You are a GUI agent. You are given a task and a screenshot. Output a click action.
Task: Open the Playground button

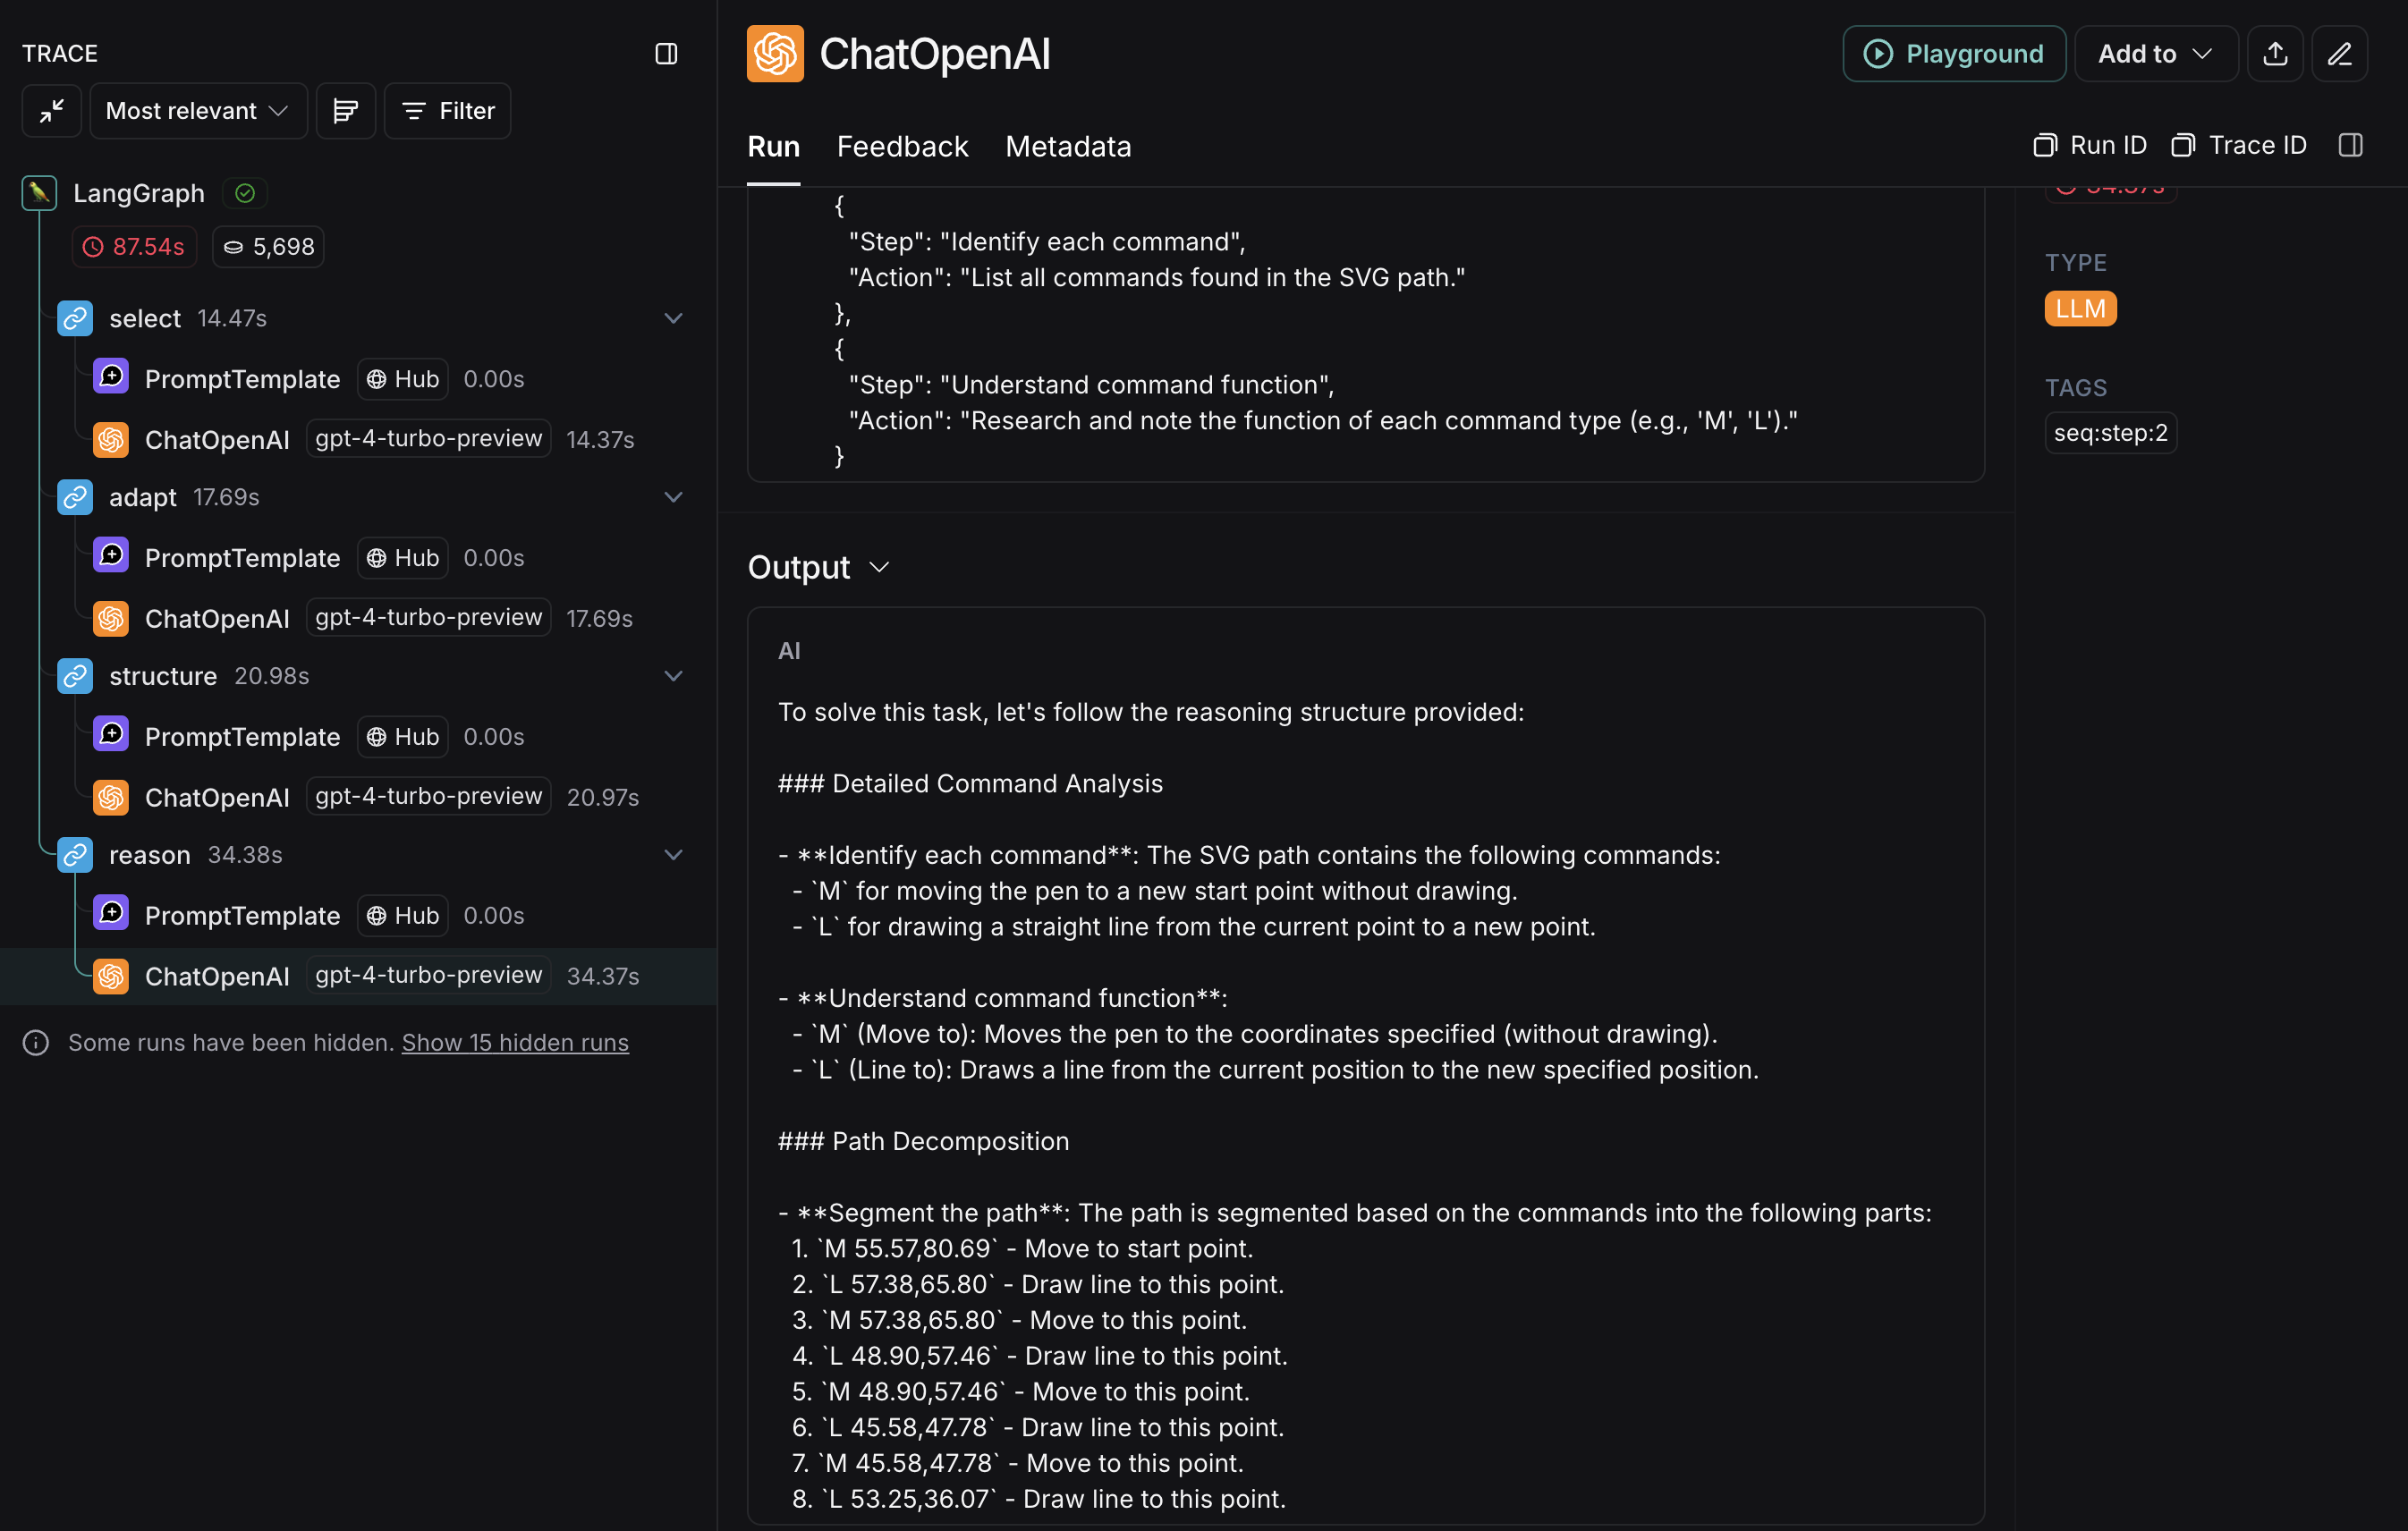pos(1954,54)
